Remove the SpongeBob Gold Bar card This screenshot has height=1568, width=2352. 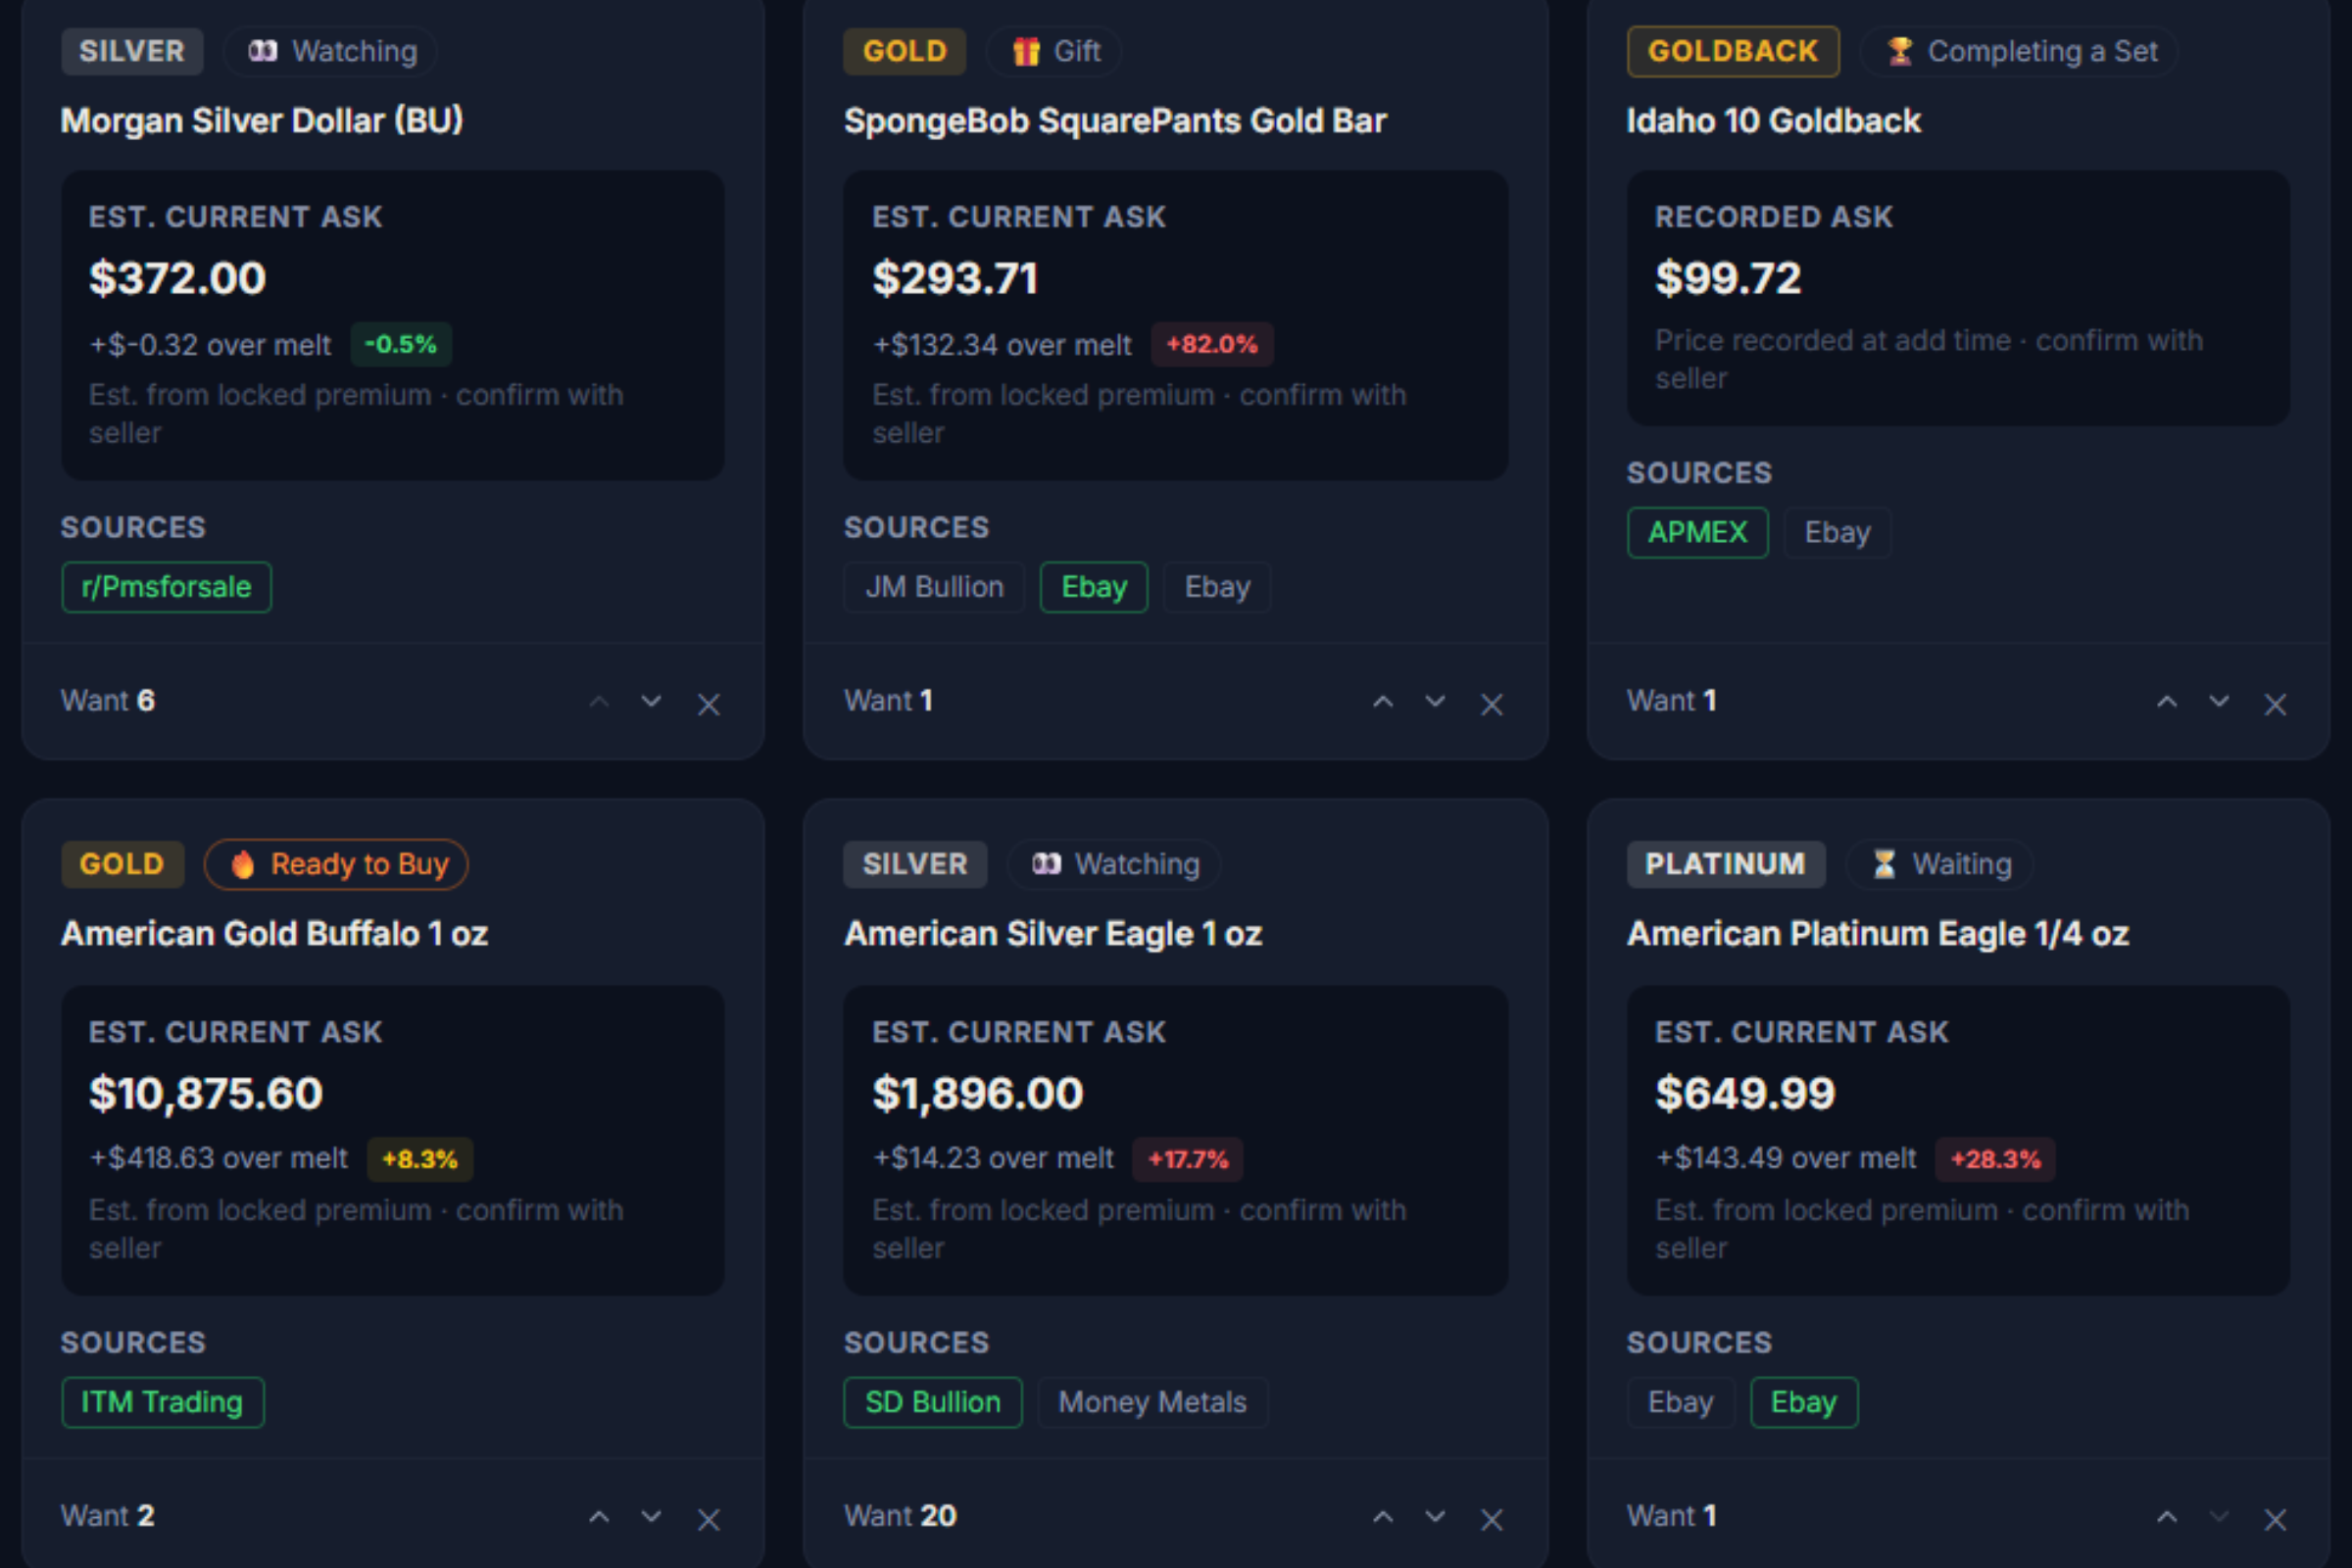(x=1491, y=703)
